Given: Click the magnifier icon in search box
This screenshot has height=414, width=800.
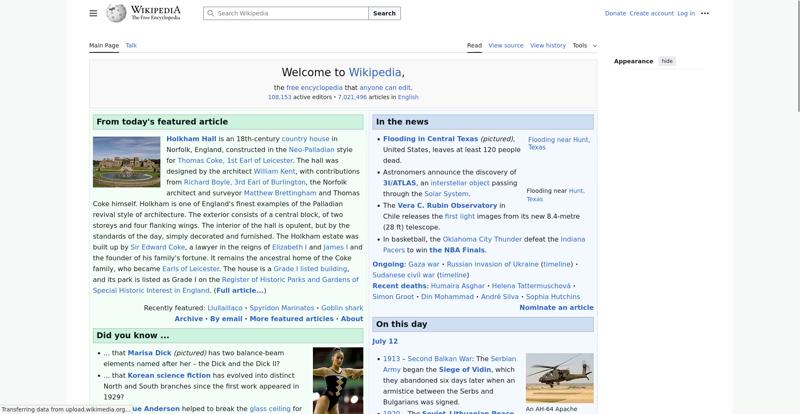Looking at the screenshot, I should click(210, 13).
